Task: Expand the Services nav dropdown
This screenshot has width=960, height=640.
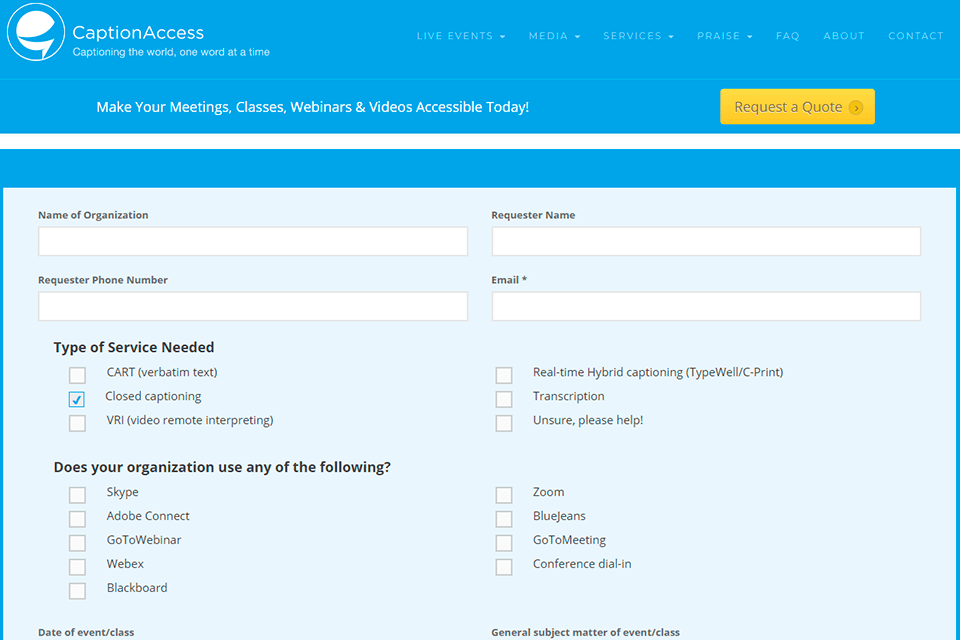Action: [638, 36]
